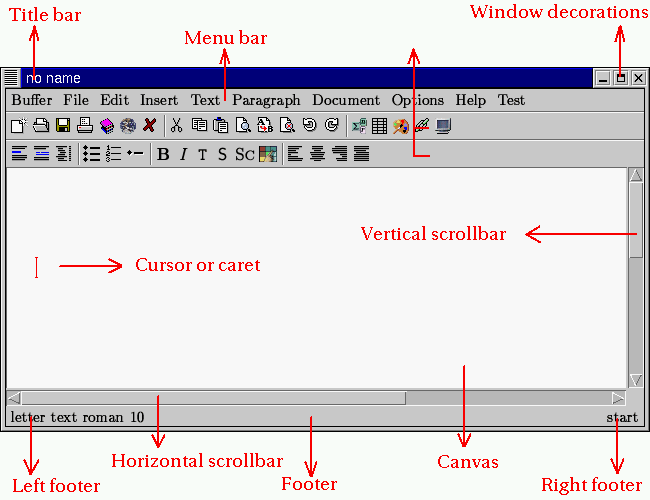Click the scroll down arrow of vertical scrollbar
Viewport: 650px width, 500px height.
[x=636, y=380]
